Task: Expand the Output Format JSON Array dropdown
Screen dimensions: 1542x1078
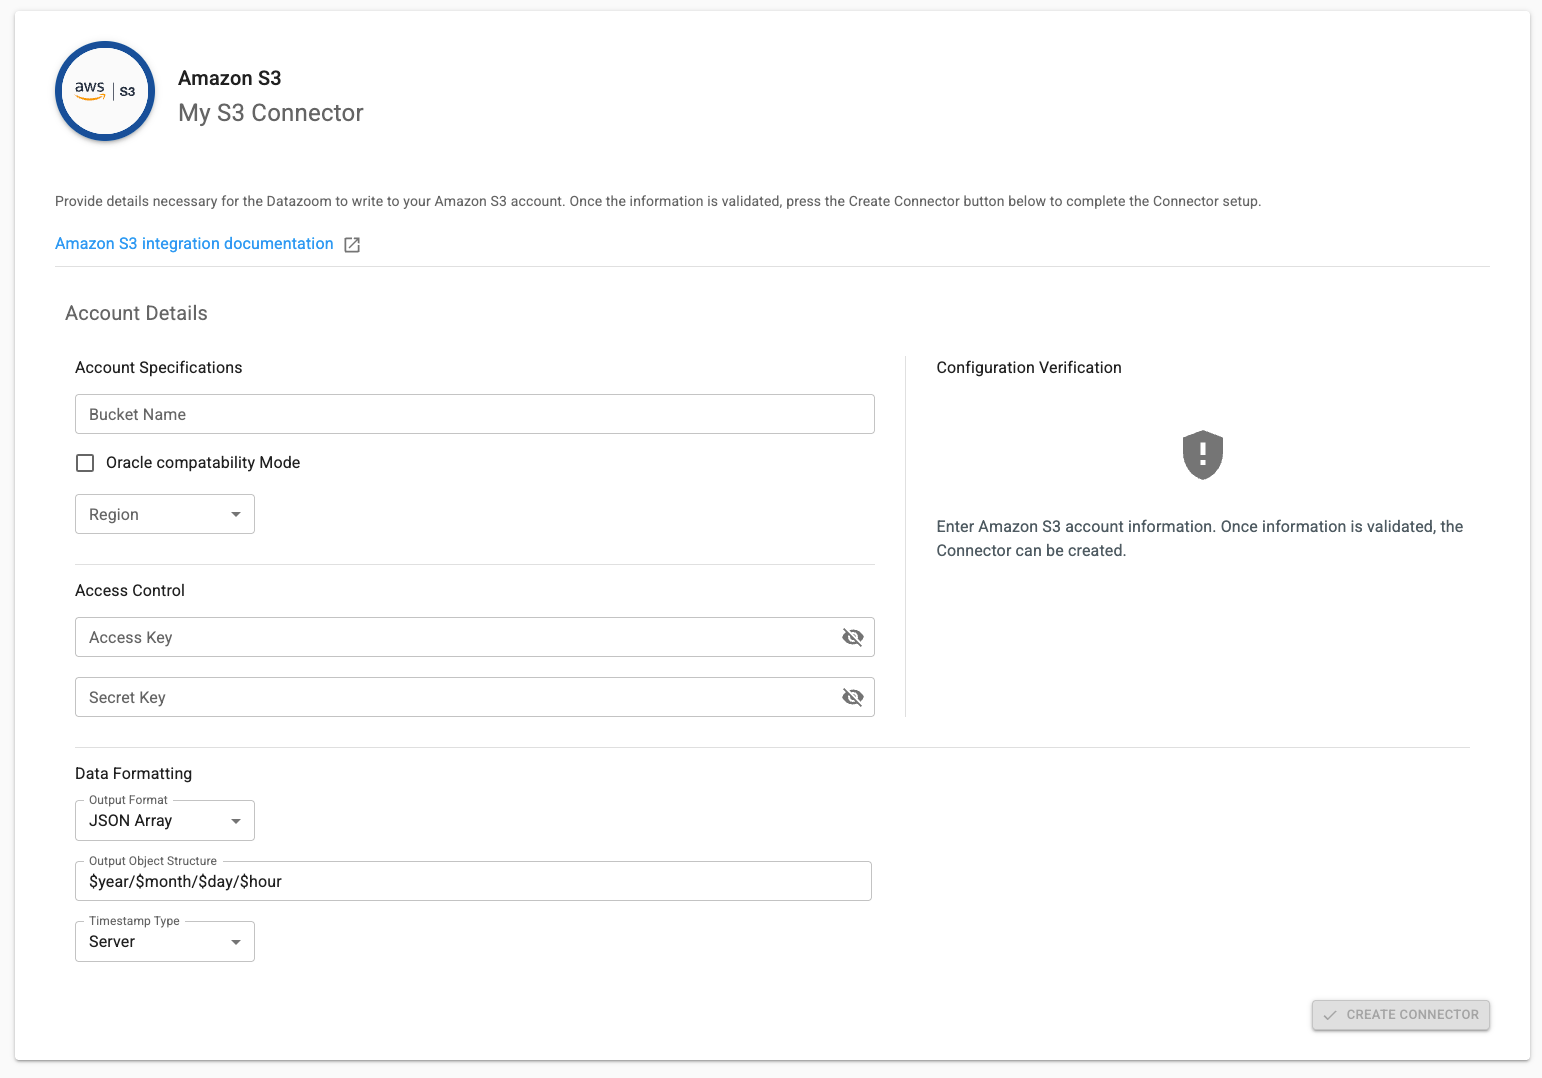Action: click(164, 821)
